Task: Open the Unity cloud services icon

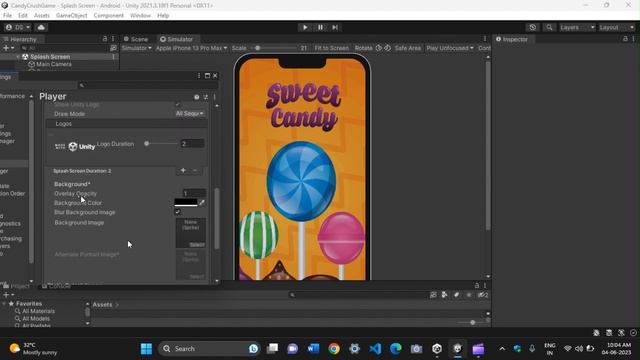Action: tap(41, 27)
